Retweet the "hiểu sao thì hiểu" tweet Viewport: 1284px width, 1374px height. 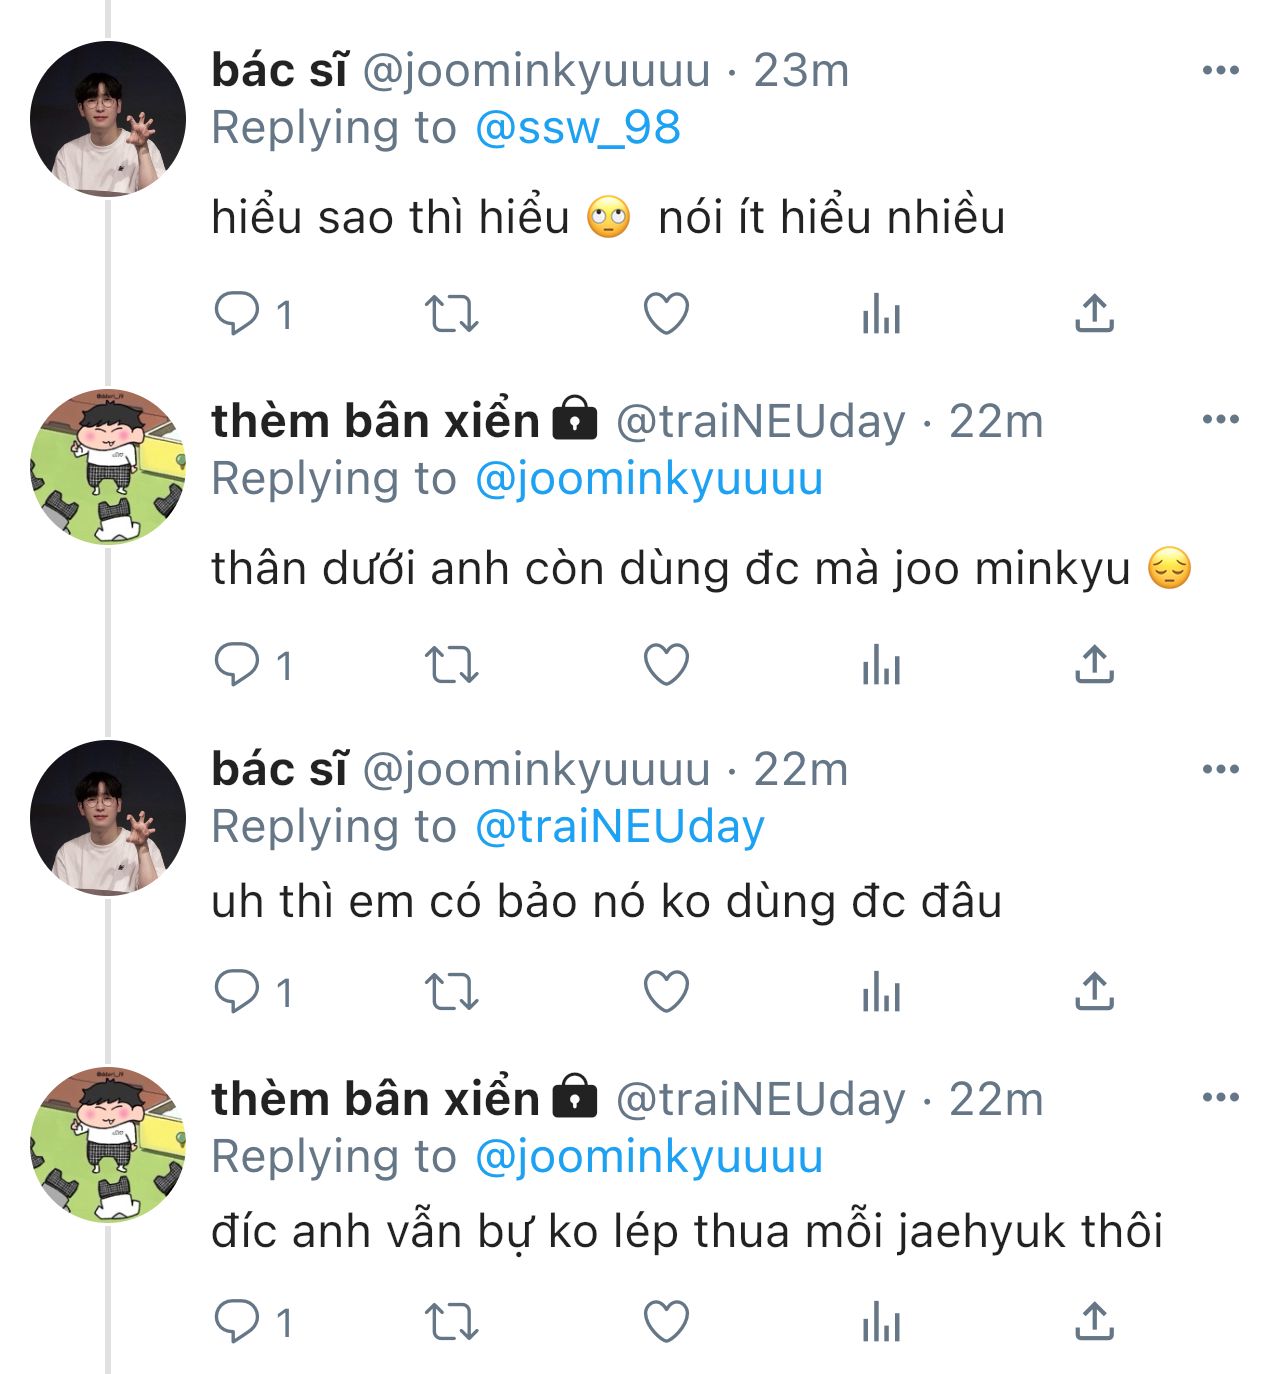click(x=452, y=314)
